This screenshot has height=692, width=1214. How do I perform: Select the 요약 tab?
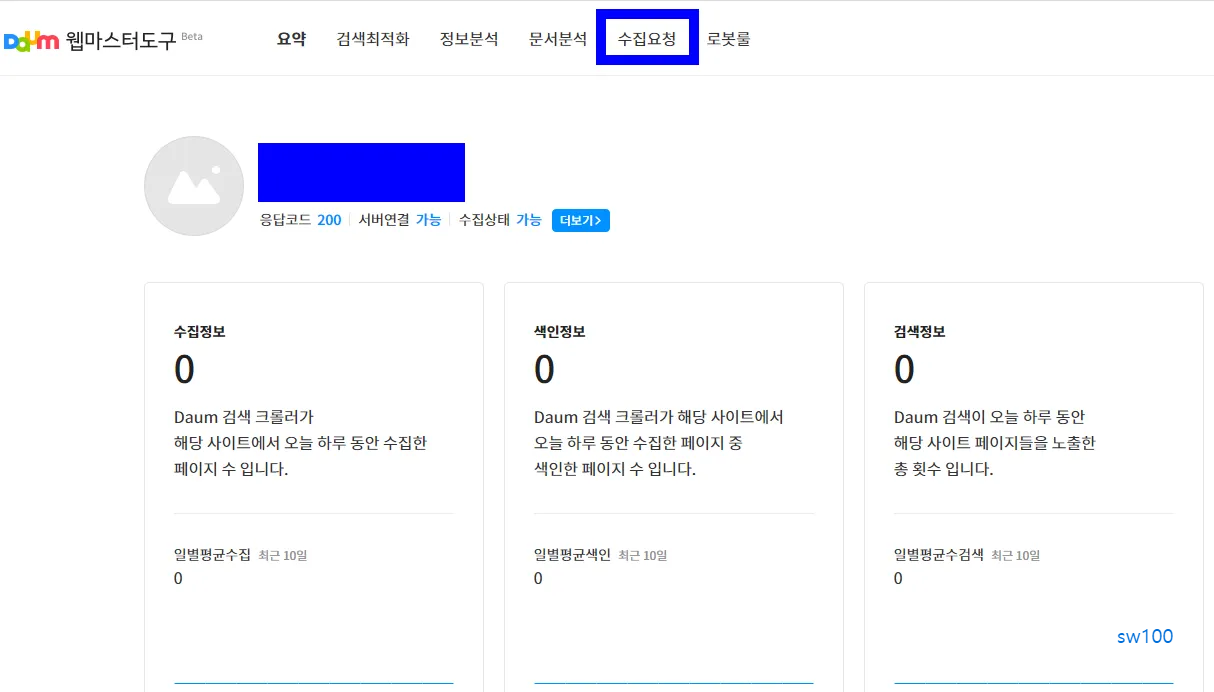coord(290,37)
